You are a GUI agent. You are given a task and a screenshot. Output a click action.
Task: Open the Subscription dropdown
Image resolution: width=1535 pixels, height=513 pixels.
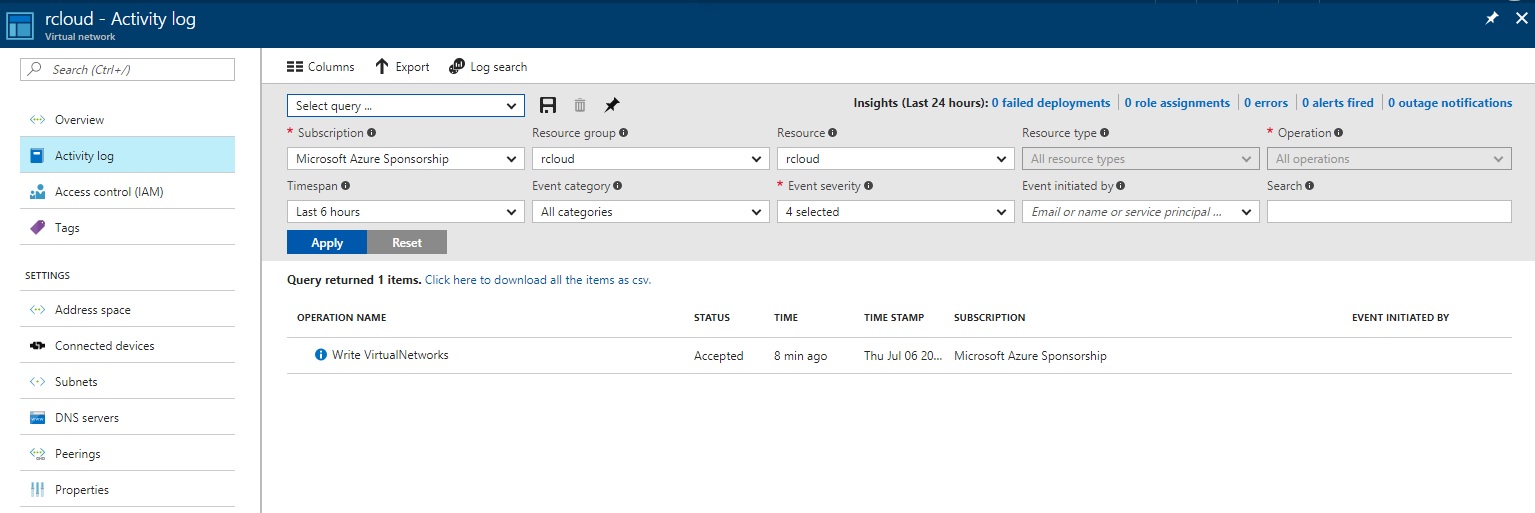405,159
